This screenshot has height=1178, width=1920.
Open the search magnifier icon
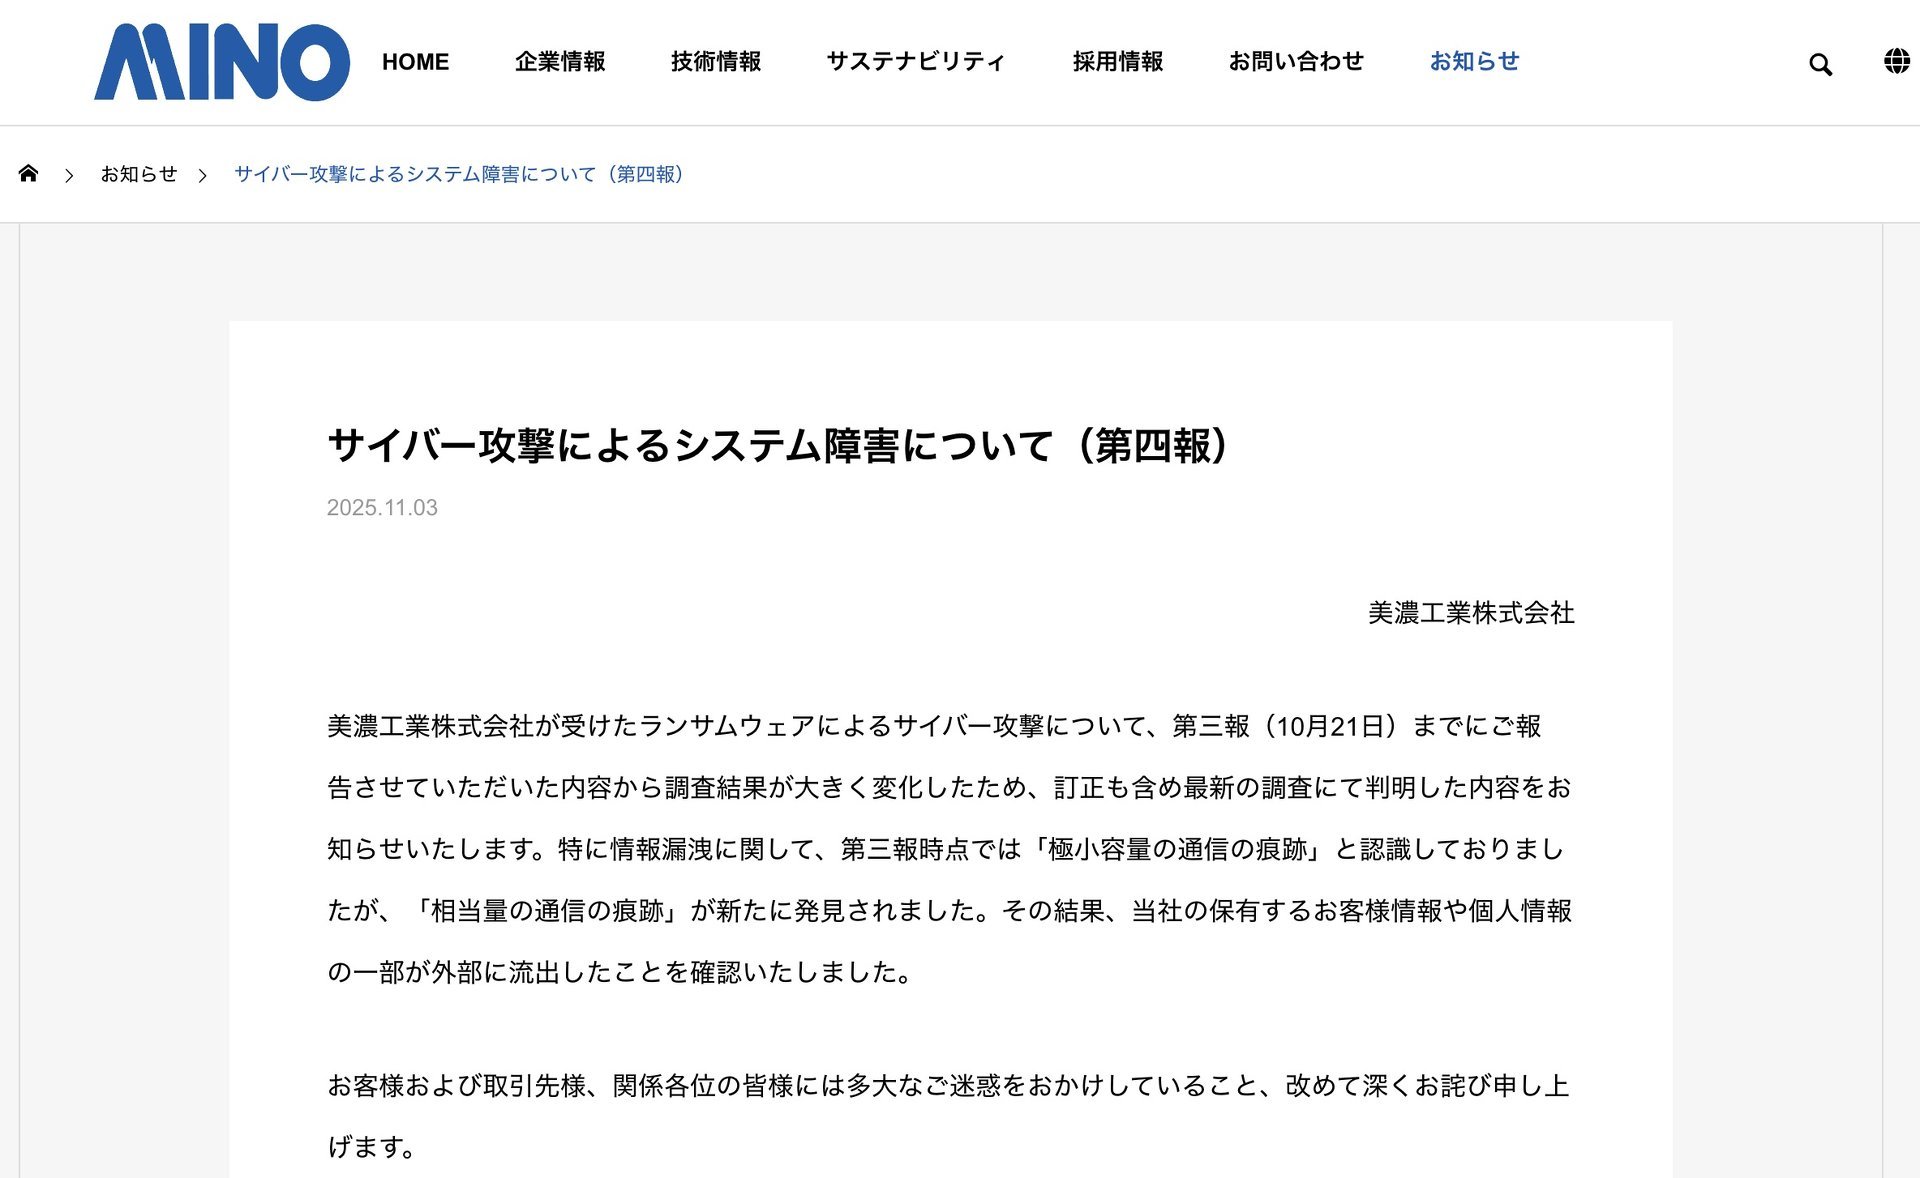click(1820, 65)
